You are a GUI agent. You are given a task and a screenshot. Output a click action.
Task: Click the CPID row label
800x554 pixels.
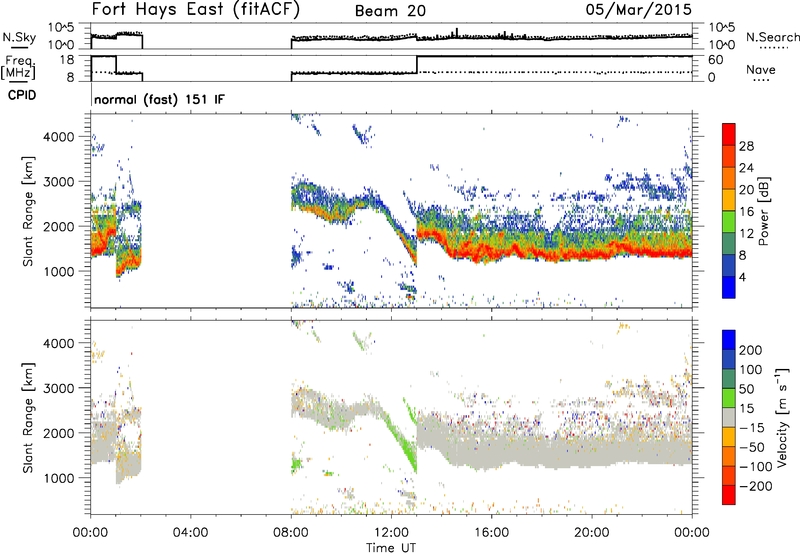pyautogui.click(x=22, y=95)
